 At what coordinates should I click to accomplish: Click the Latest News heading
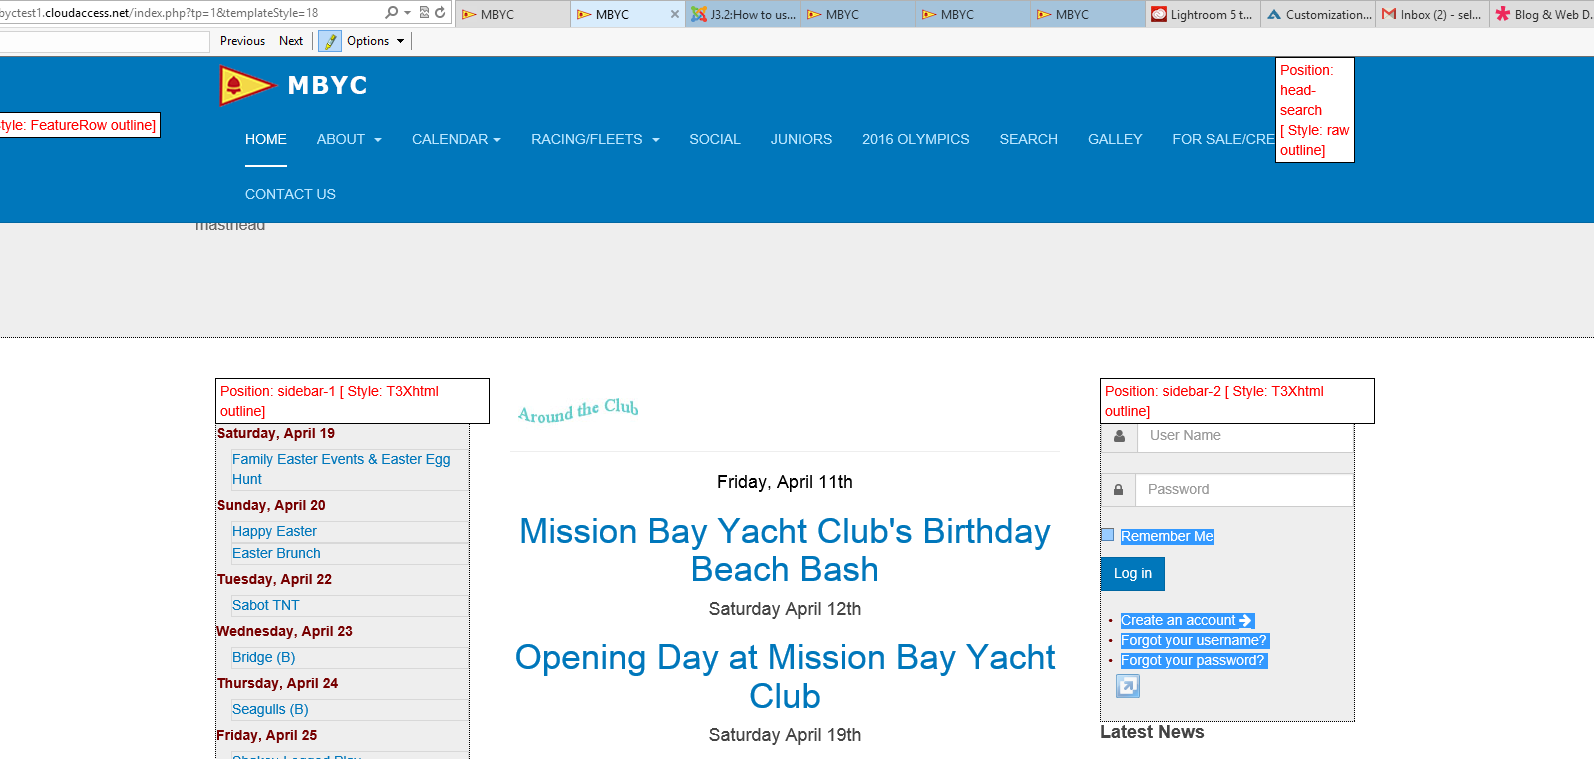tap(1152, 732)
